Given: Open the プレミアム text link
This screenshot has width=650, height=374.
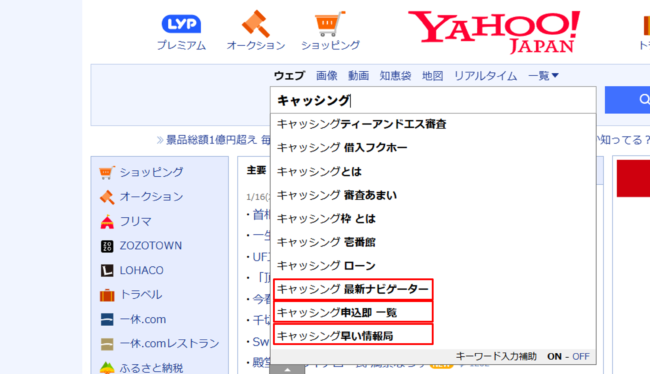Looking at the screenshot, I should click(x=181, y=45).
